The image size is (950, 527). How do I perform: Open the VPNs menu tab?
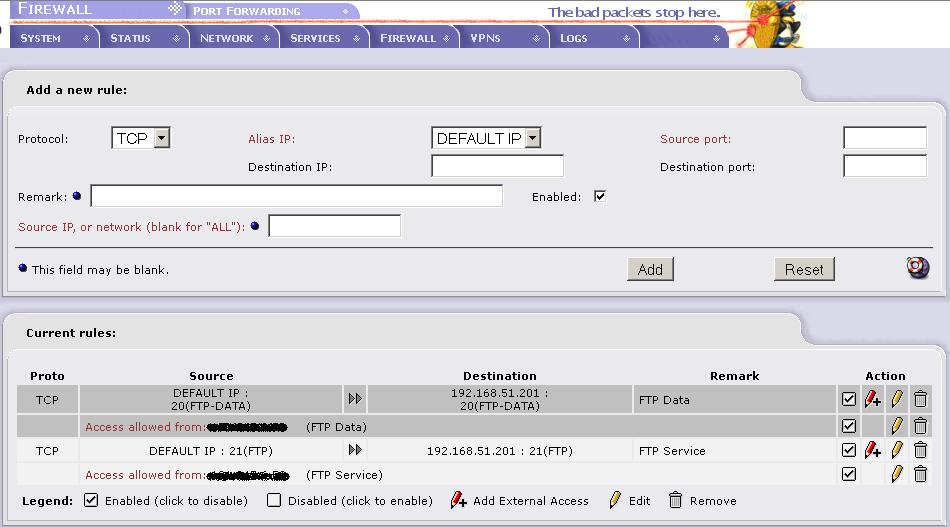pyautogui.click(x=504, y=38)
